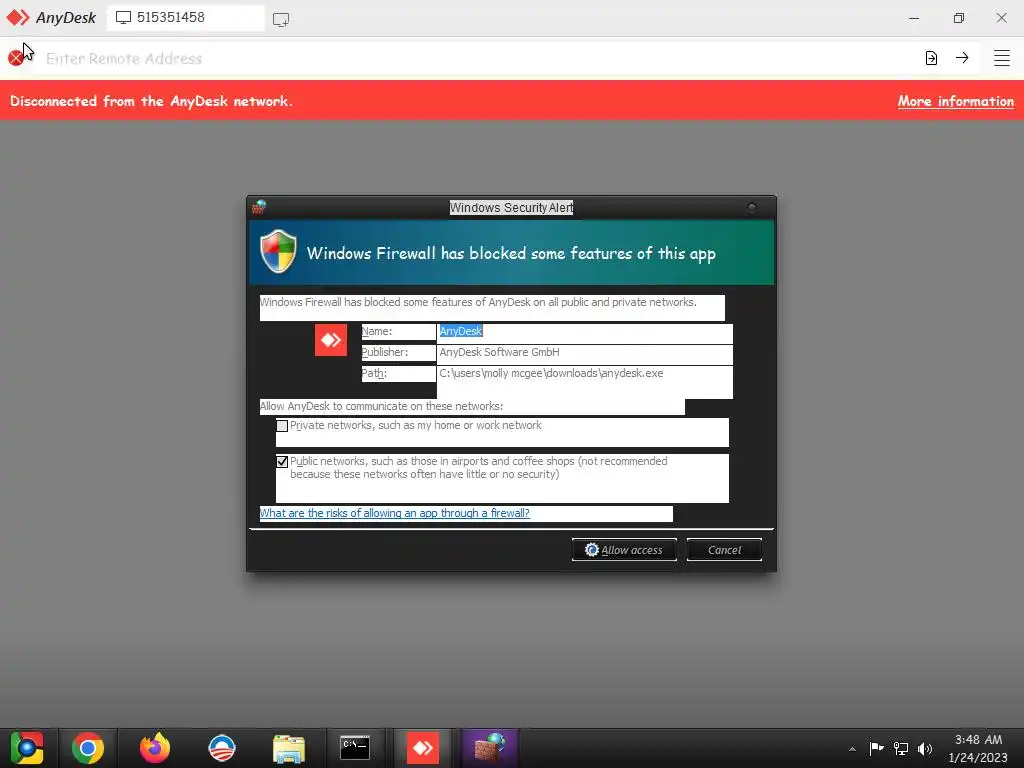This screenshot has height=768, width=1024.
Task: Open the blue-red circular taskbar app
Action: pos(222,748)
